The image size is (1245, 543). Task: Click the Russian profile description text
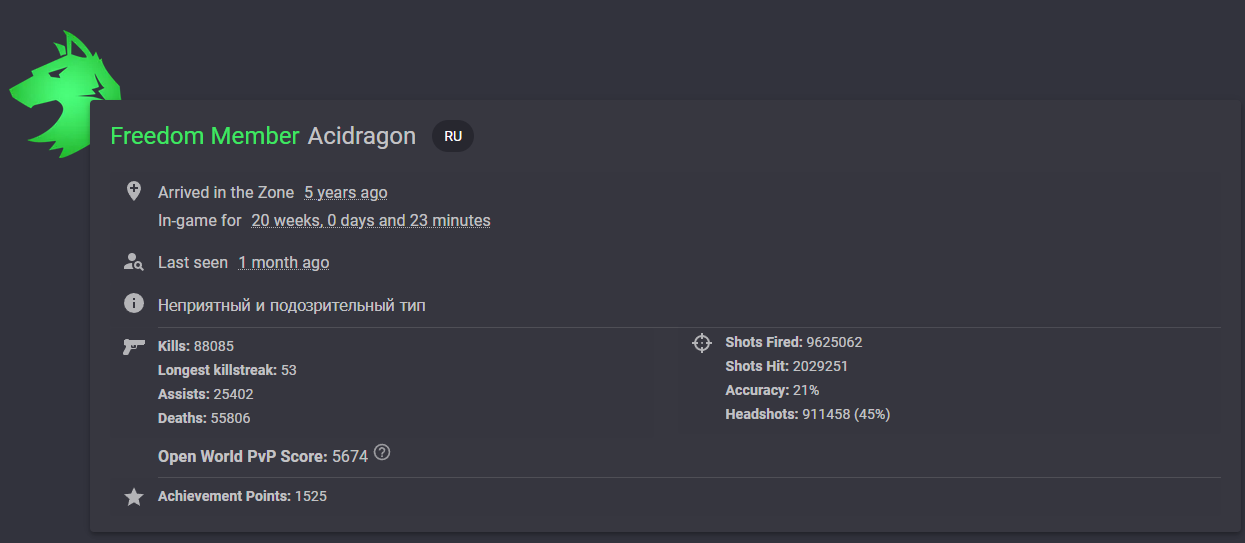[292, 305]
